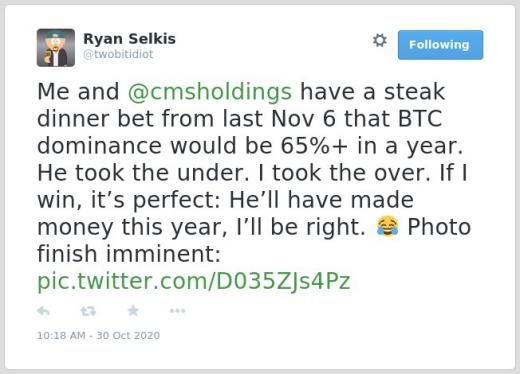Screen dimensions: 520x374
Task: Click the '65%+' figure in the tweet
Action: point(314,146)
